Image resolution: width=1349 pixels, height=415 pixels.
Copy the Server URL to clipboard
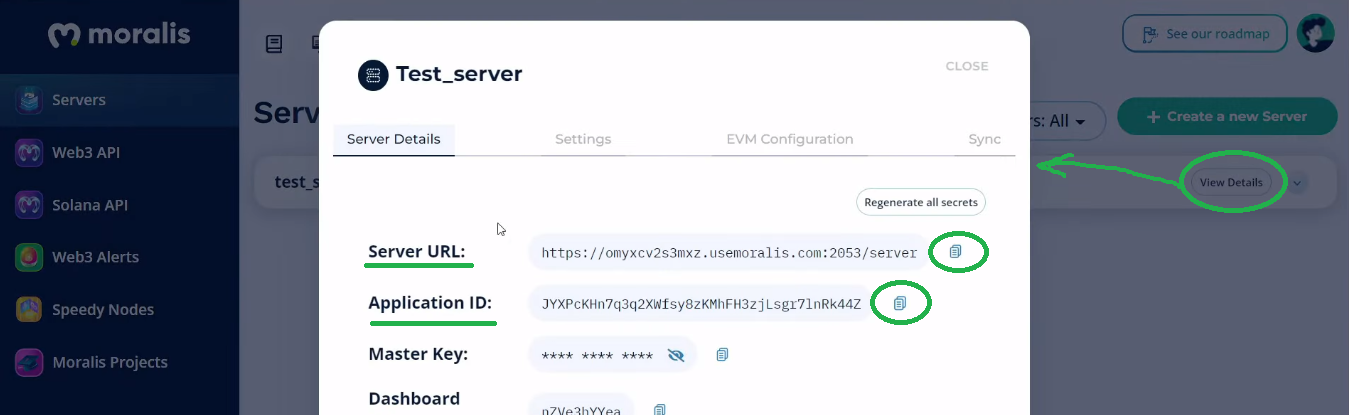955,252
